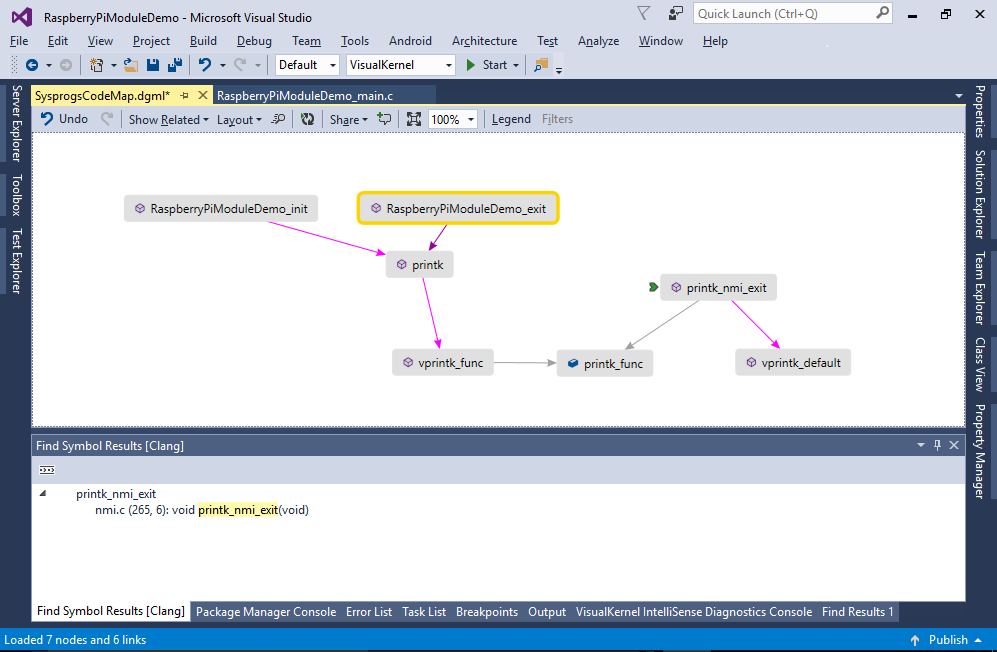Select the vprintk_func node

pyautogui.click(x=443, y=363)
